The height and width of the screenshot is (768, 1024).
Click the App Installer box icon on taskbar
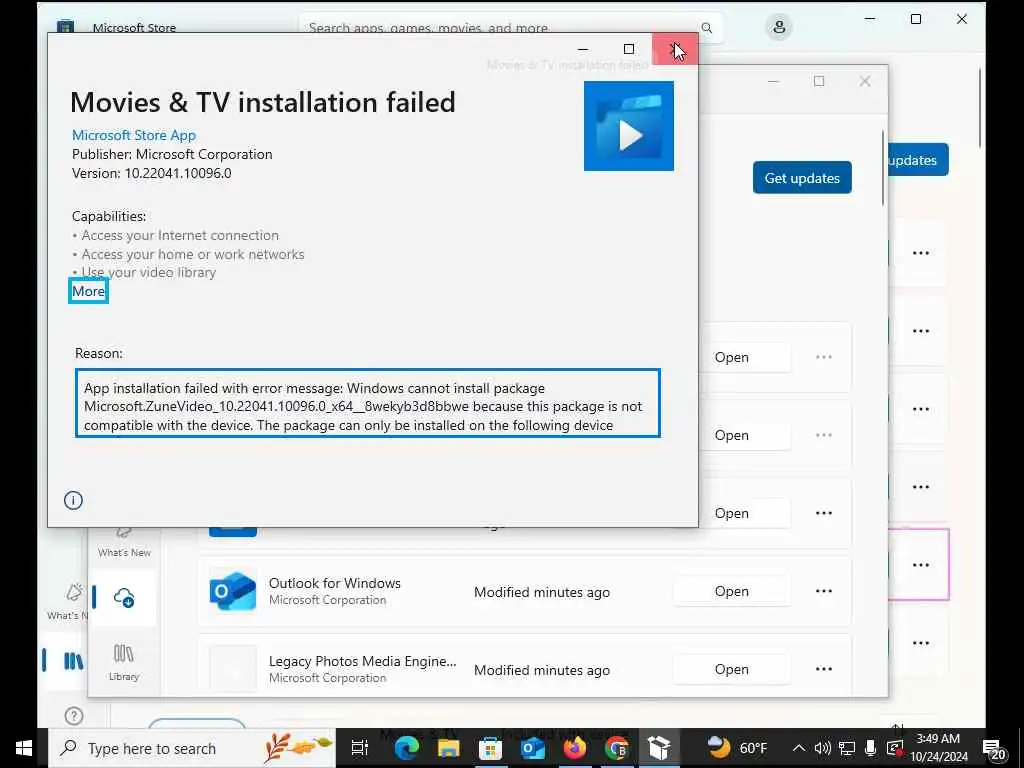coord(659,748)
